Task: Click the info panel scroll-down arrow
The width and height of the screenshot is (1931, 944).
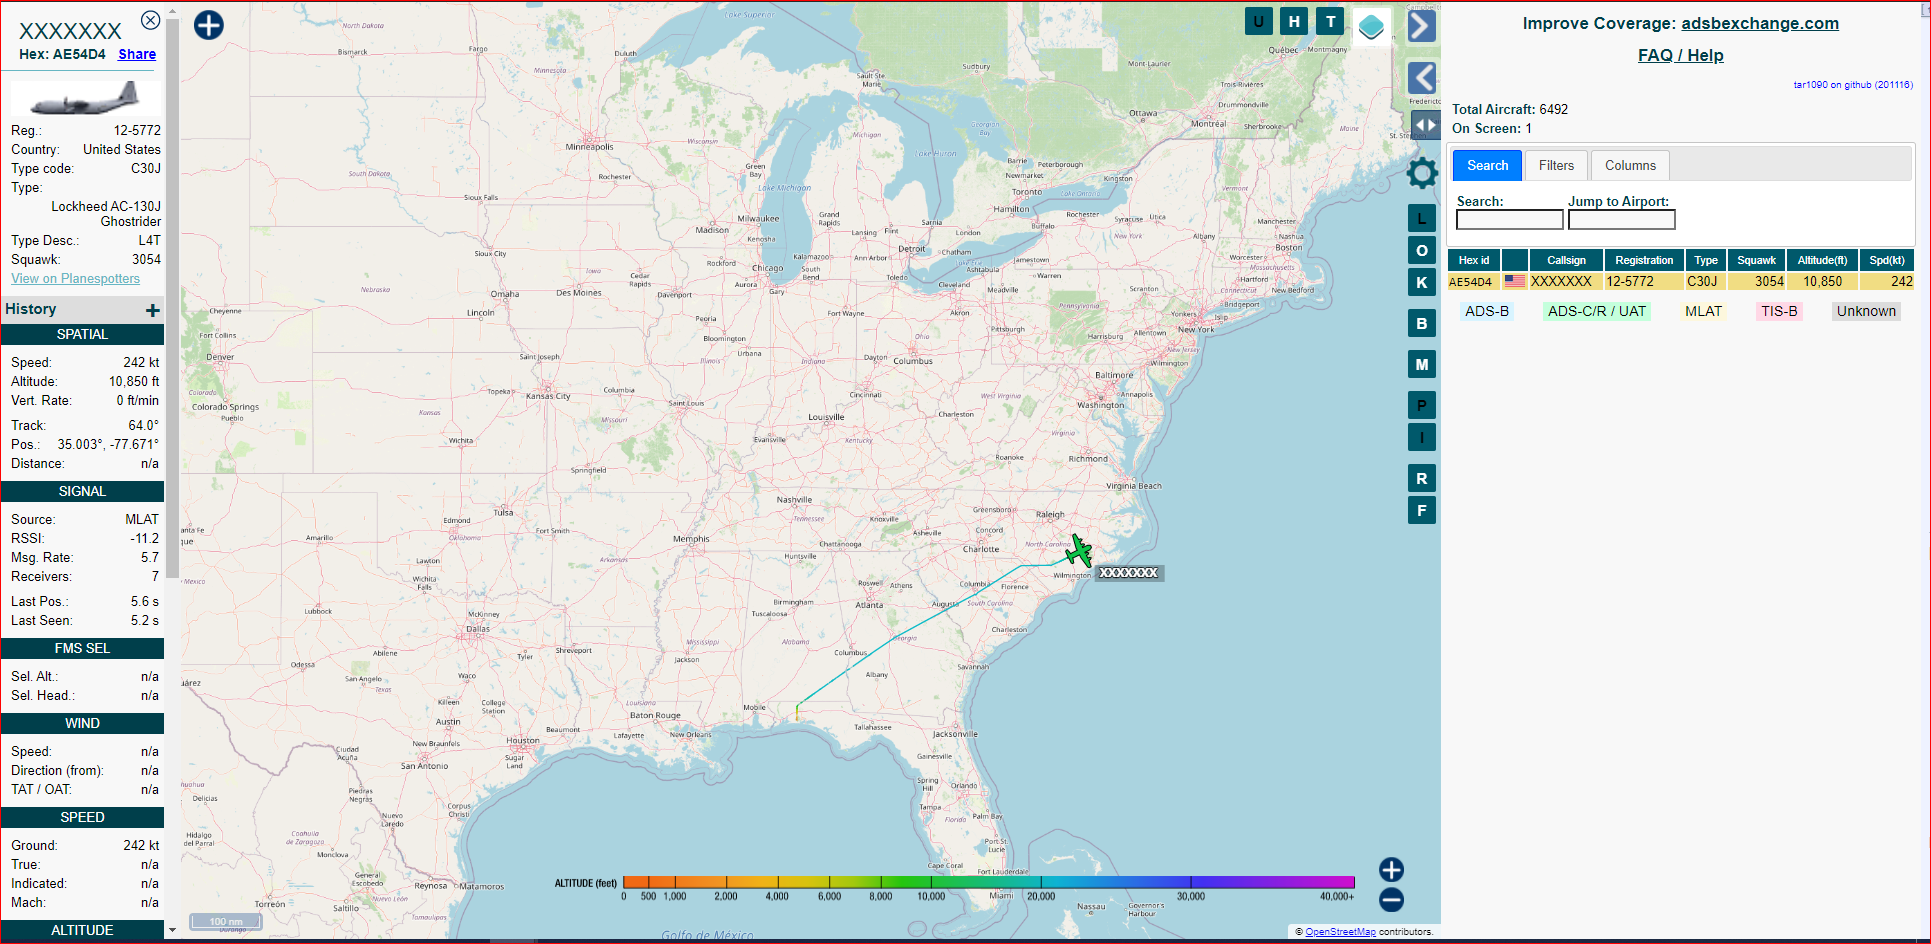Action: (172, 930)
